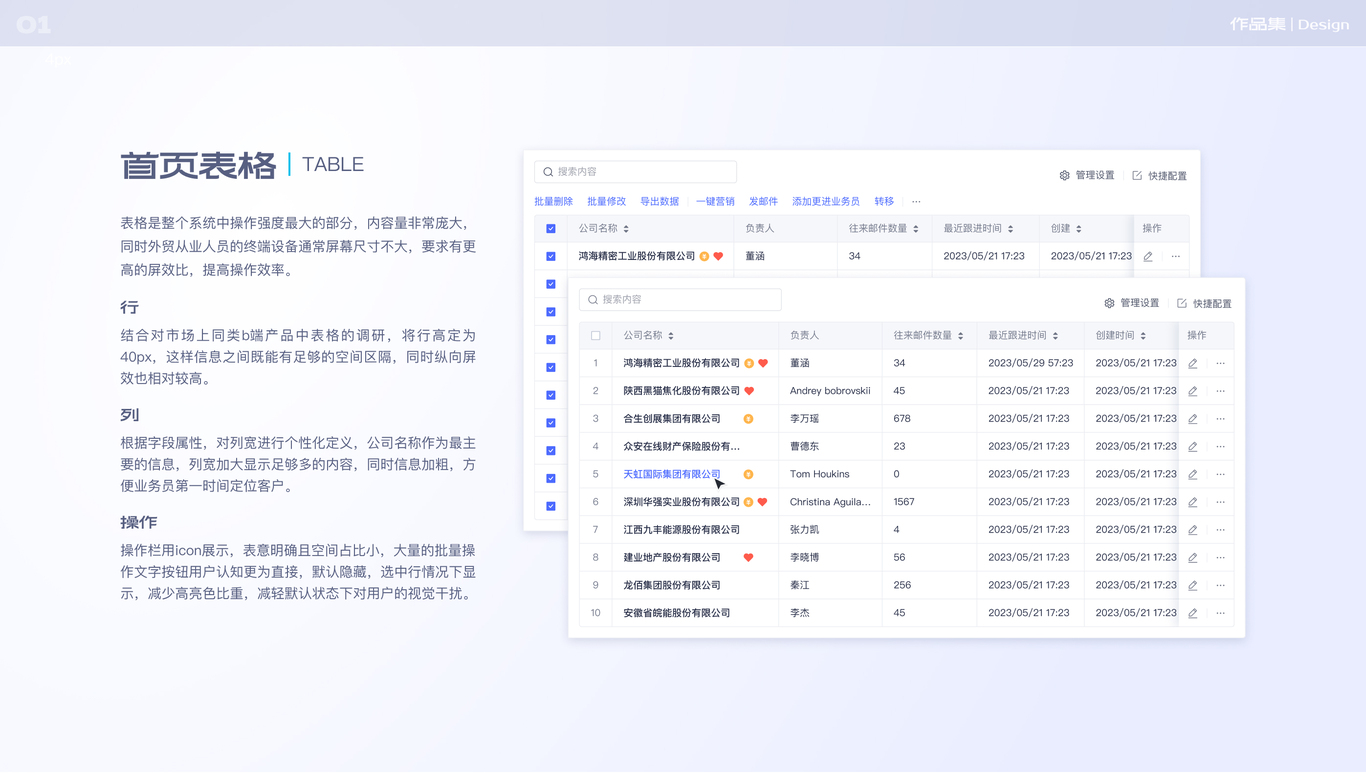Click the gold coin icon beside 合生创展集团有限公司
Image resolution: width=1366 pixels, height=773 pixels.
[x=748, y=419]
